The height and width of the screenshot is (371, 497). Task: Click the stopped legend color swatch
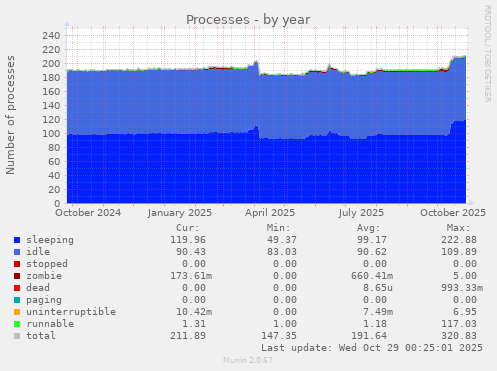17,264
